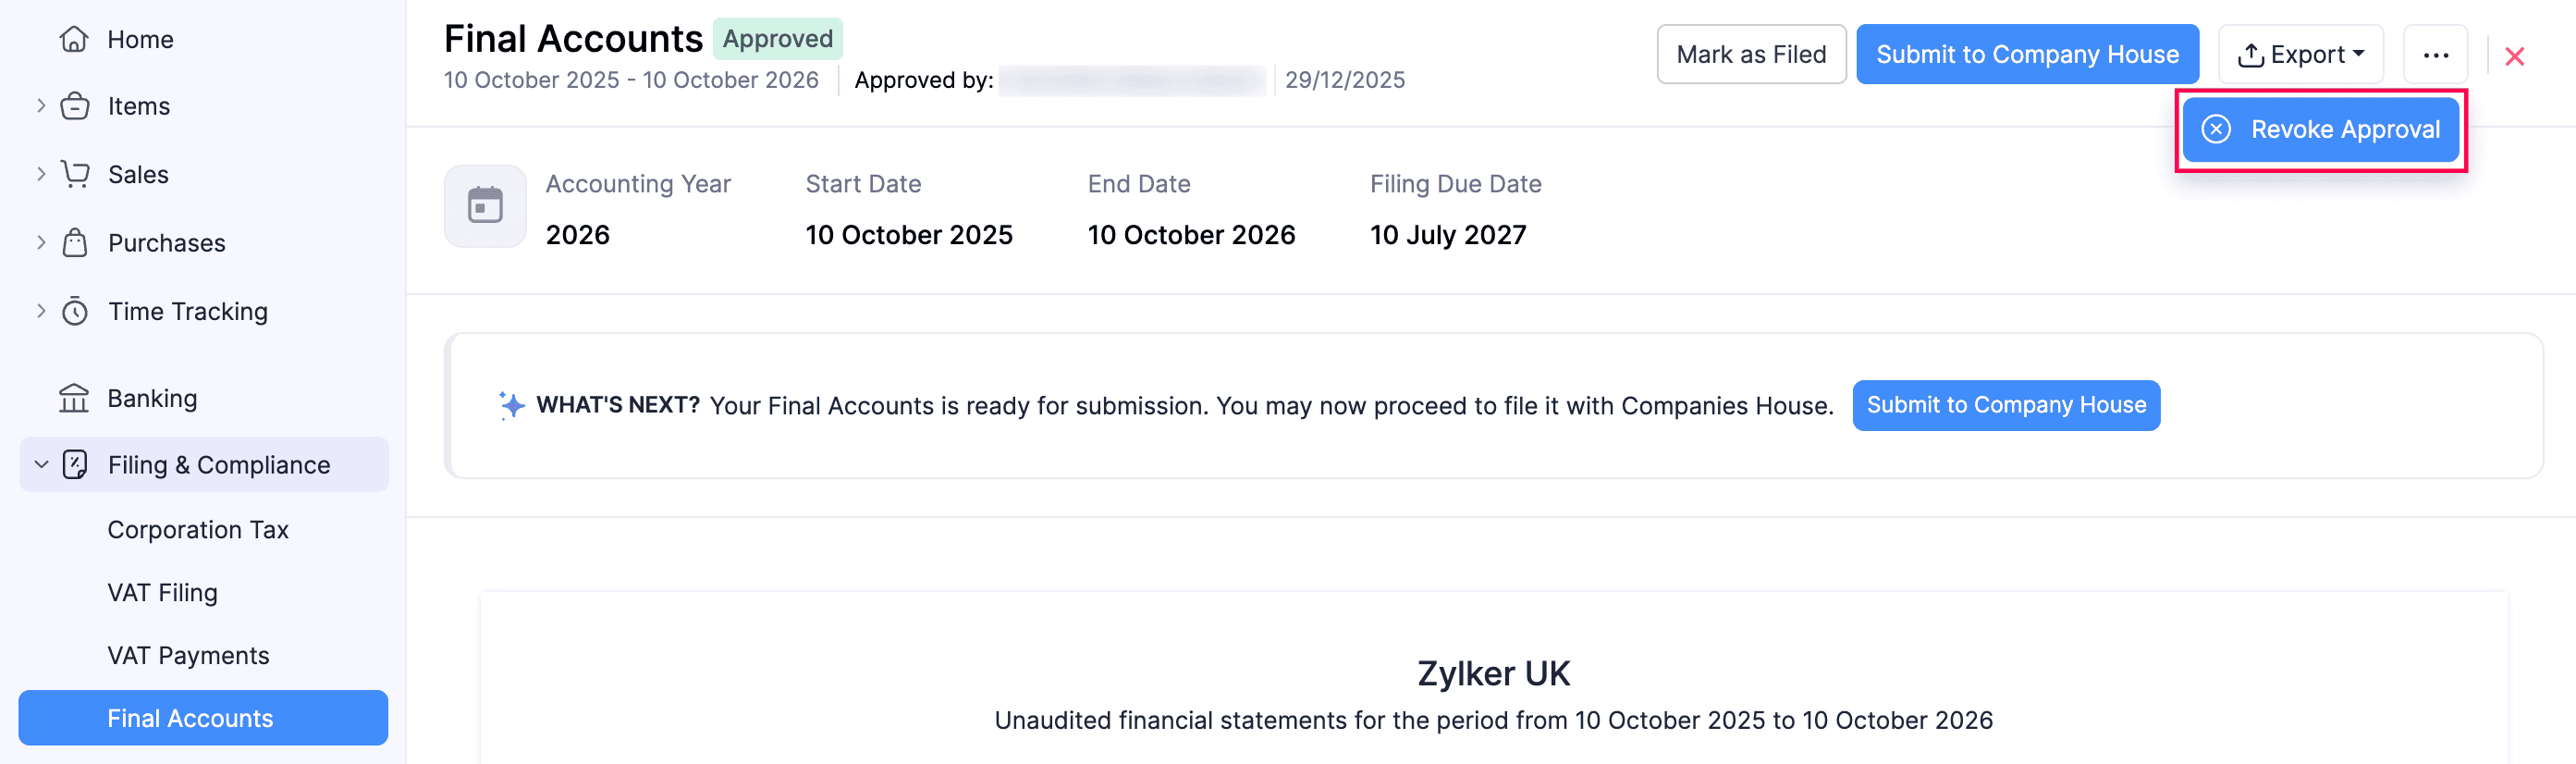Screen dimensions: 2576x764
Task: Close the Final Accounts view
Action: point(2514,56)
